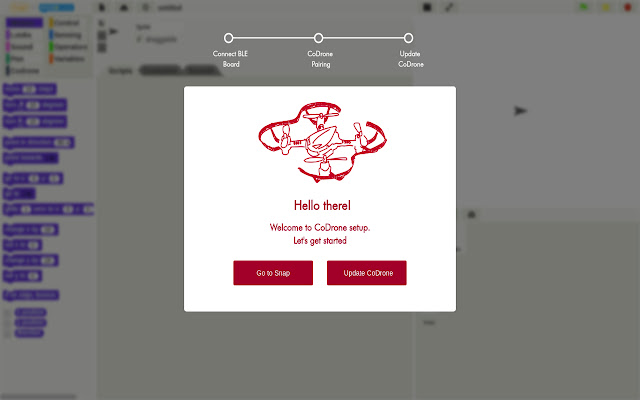Click the green flag run icon

pyautogui.click(x=584, y=7)
